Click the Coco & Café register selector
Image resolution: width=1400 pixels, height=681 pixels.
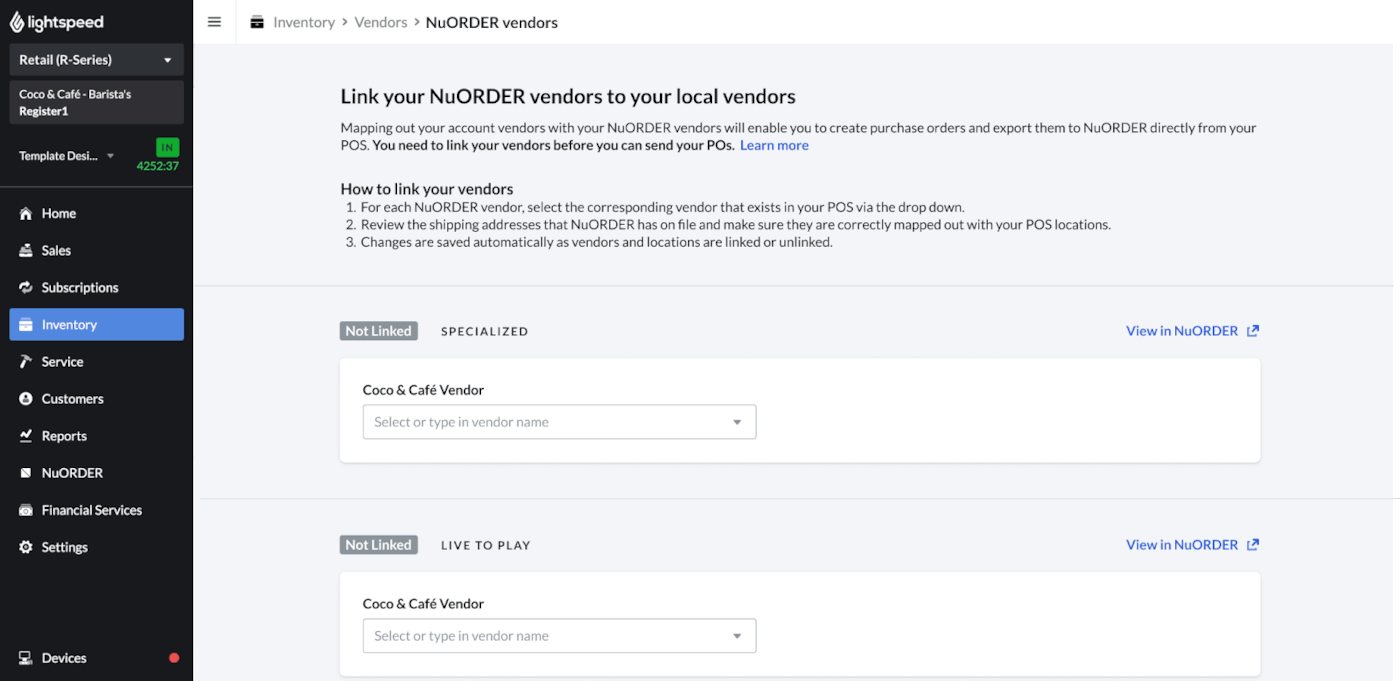tap(96, 102)
